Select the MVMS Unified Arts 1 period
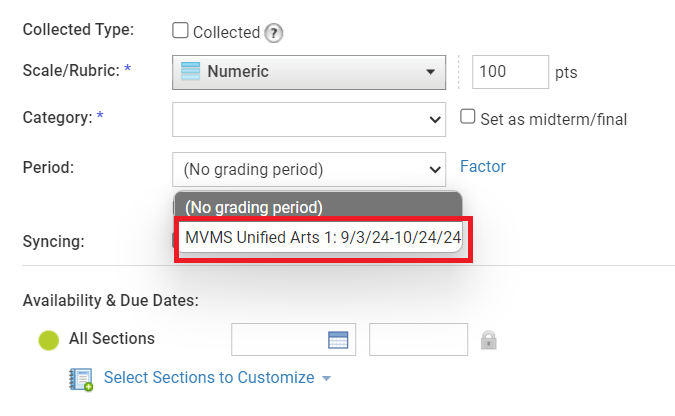 (322, 238)
